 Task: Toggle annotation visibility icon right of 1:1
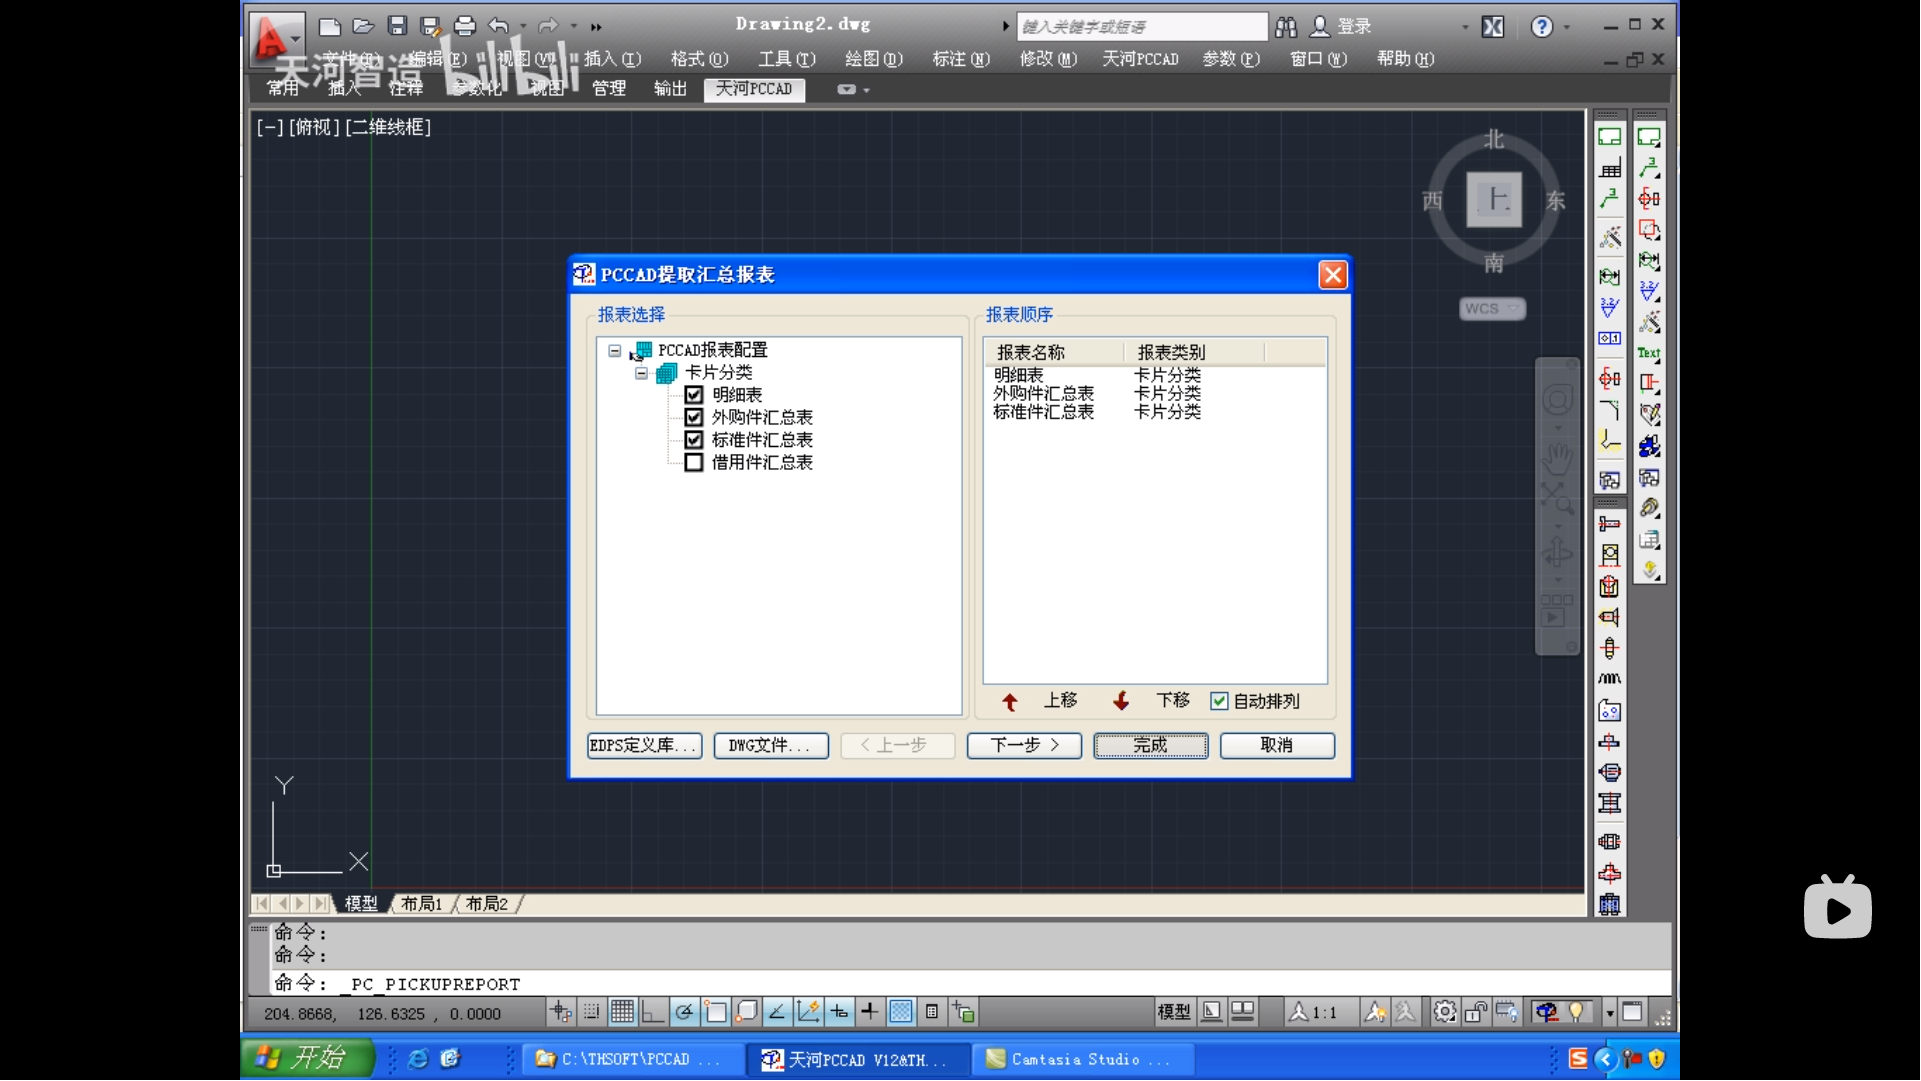coord(1374,1013)
